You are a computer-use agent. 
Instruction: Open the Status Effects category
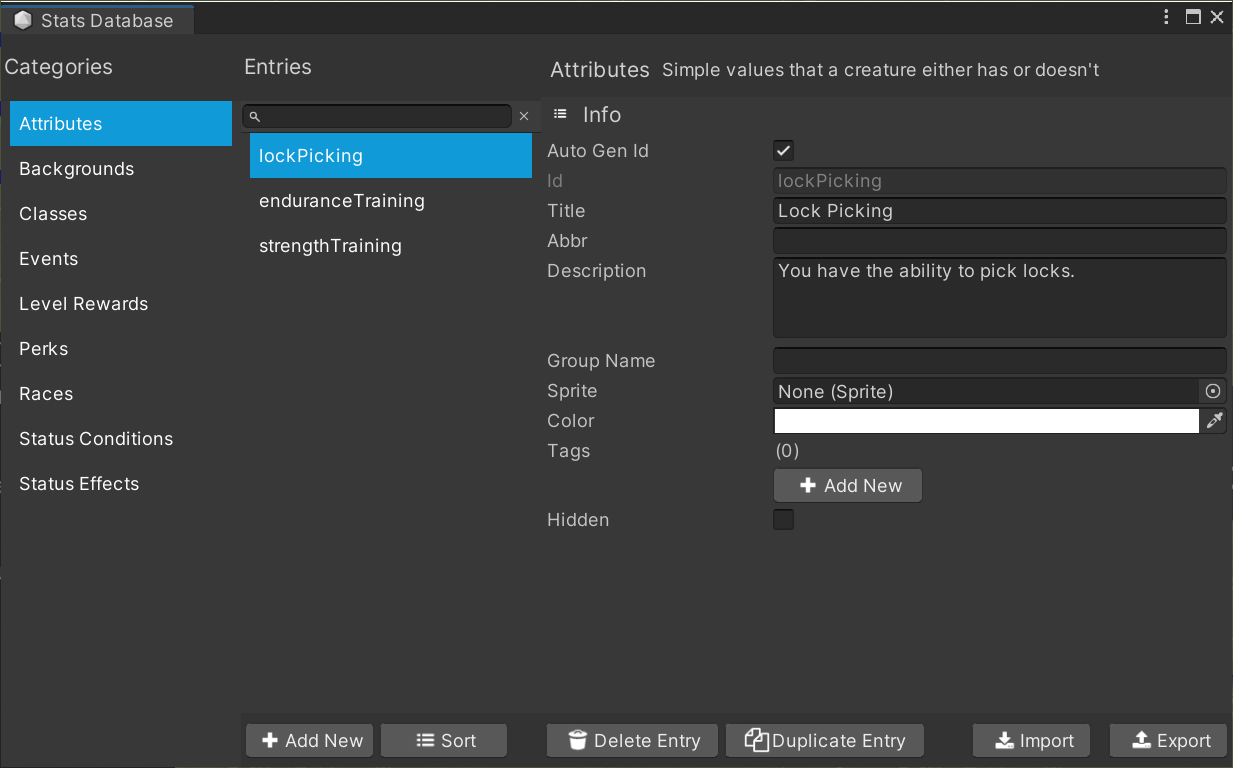point(79,484)
